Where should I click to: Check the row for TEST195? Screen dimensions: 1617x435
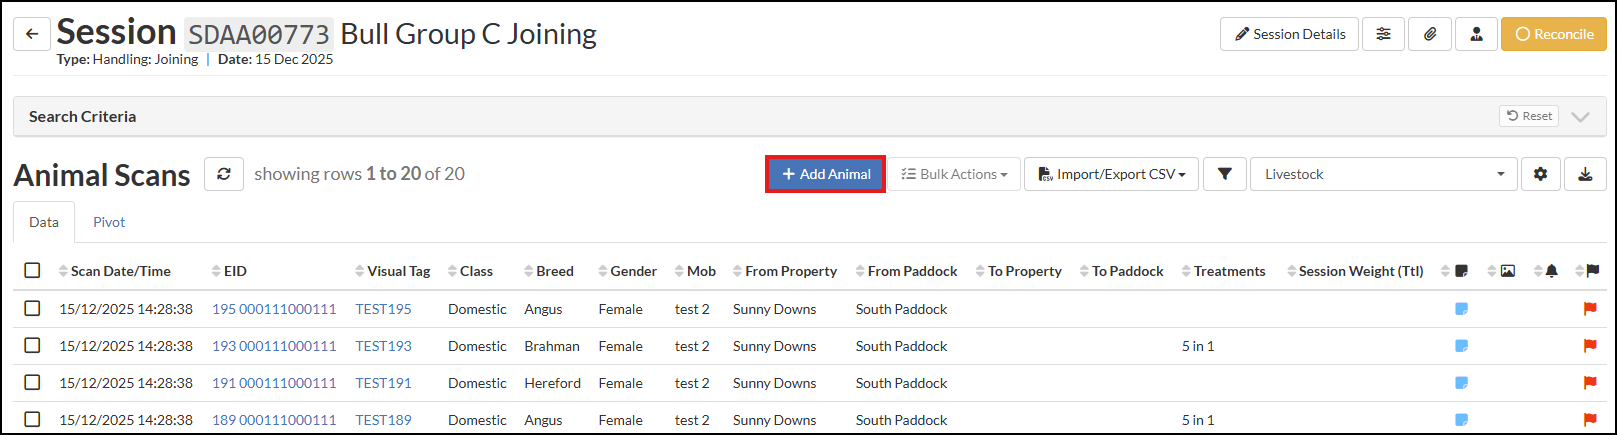point(32,309)
